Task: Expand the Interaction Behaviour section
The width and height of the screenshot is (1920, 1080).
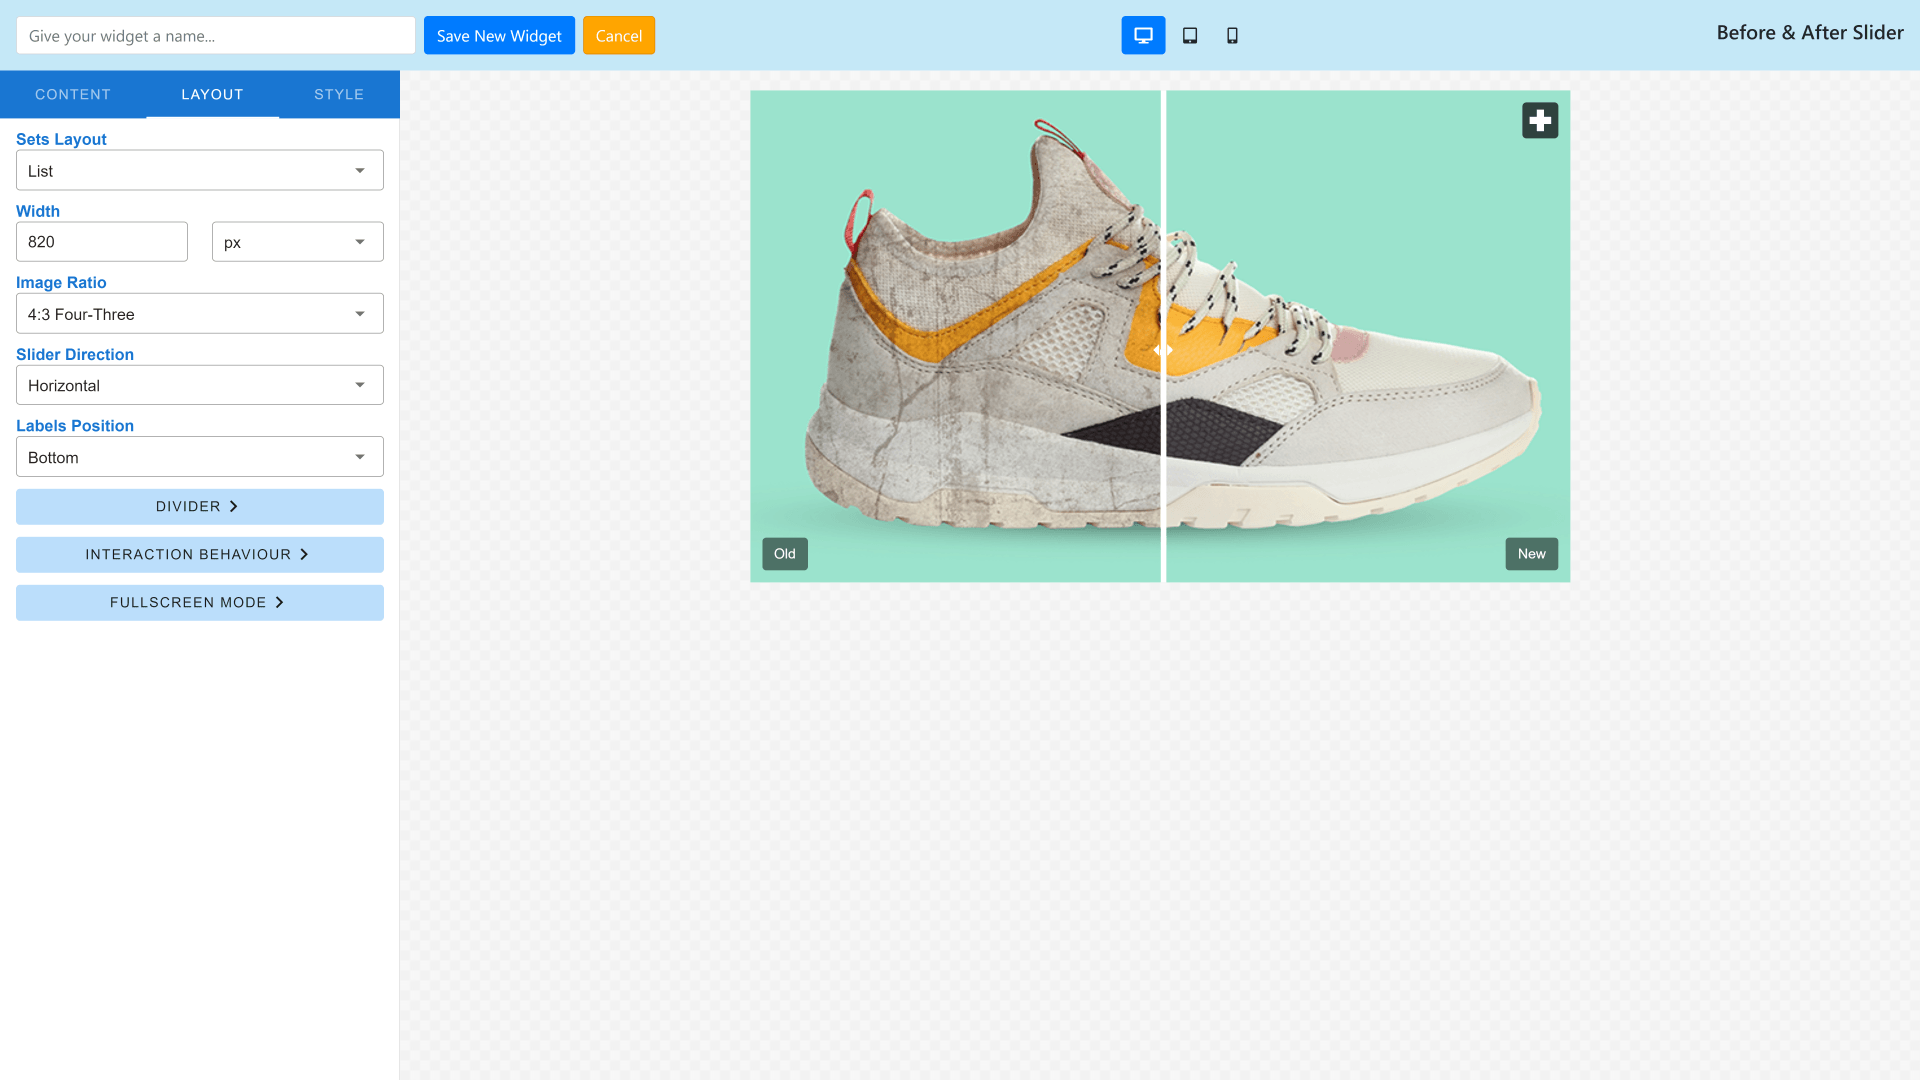Action: (x=200, y=555)
